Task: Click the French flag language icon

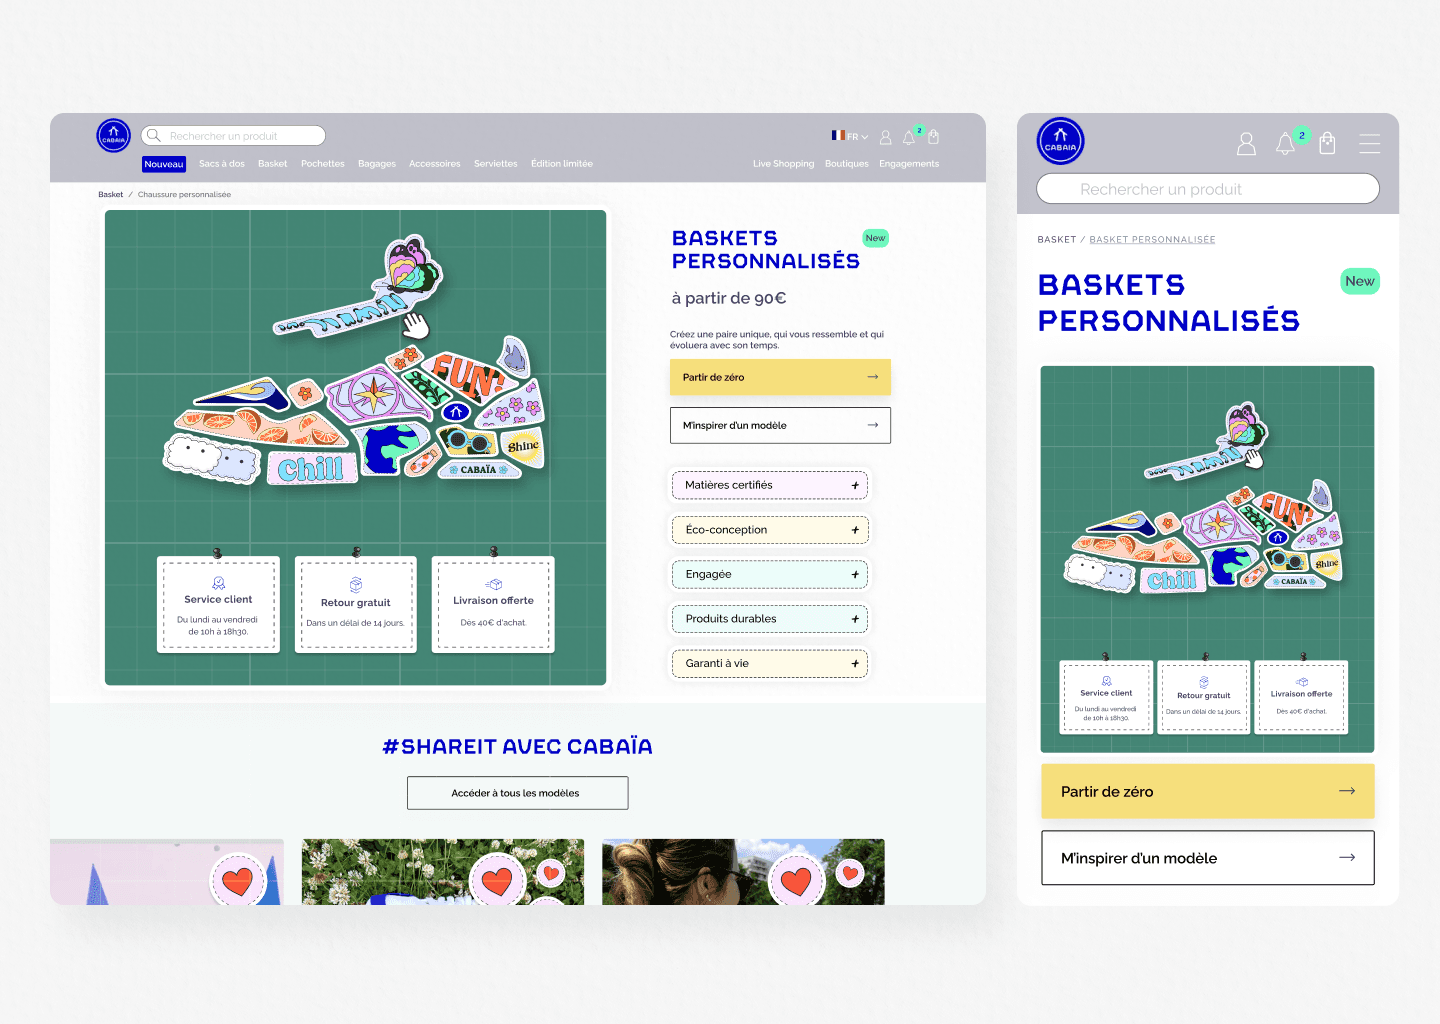Action: [x=838, y=135]
